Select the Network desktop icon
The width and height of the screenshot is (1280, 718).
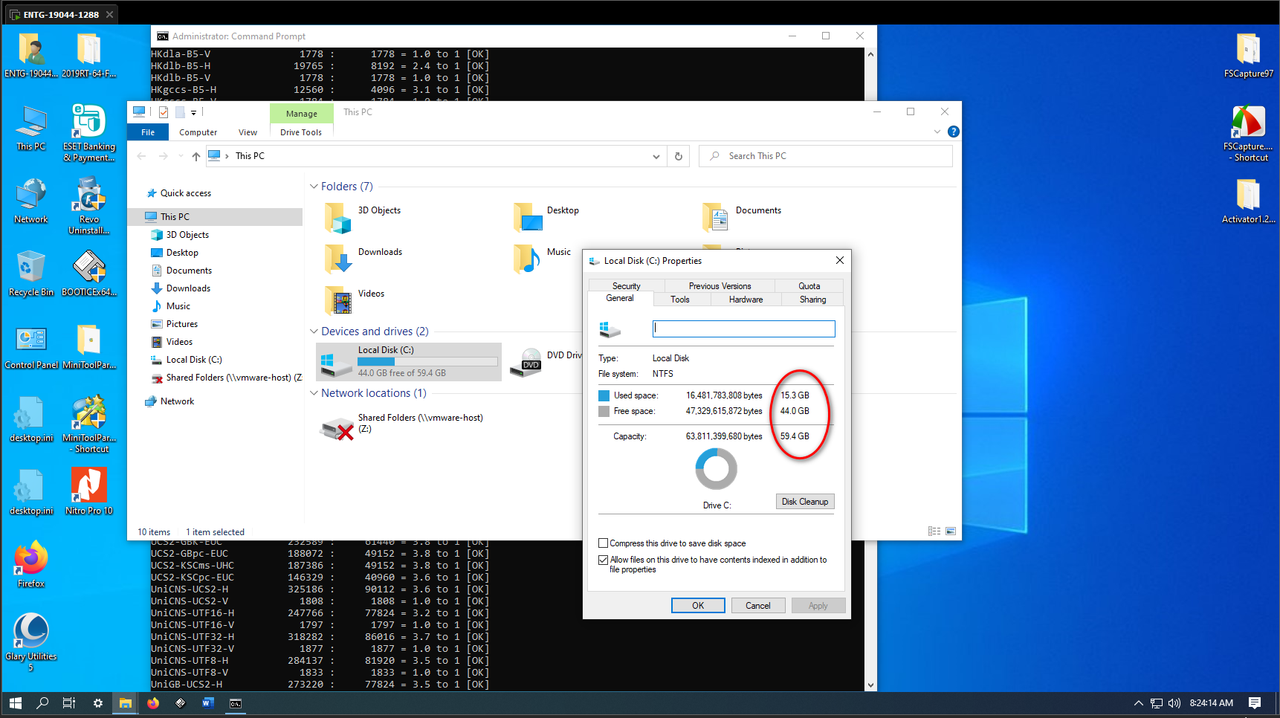31,201
